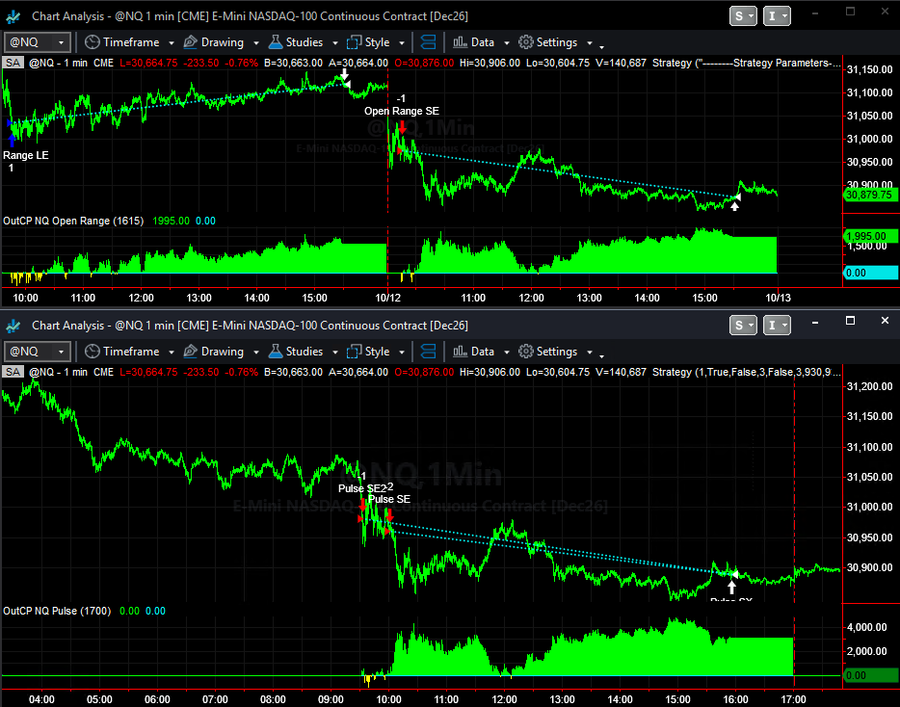Click TradeStation app icon in top title bar
The image size is (900, 707).
(x=13, y=17)
